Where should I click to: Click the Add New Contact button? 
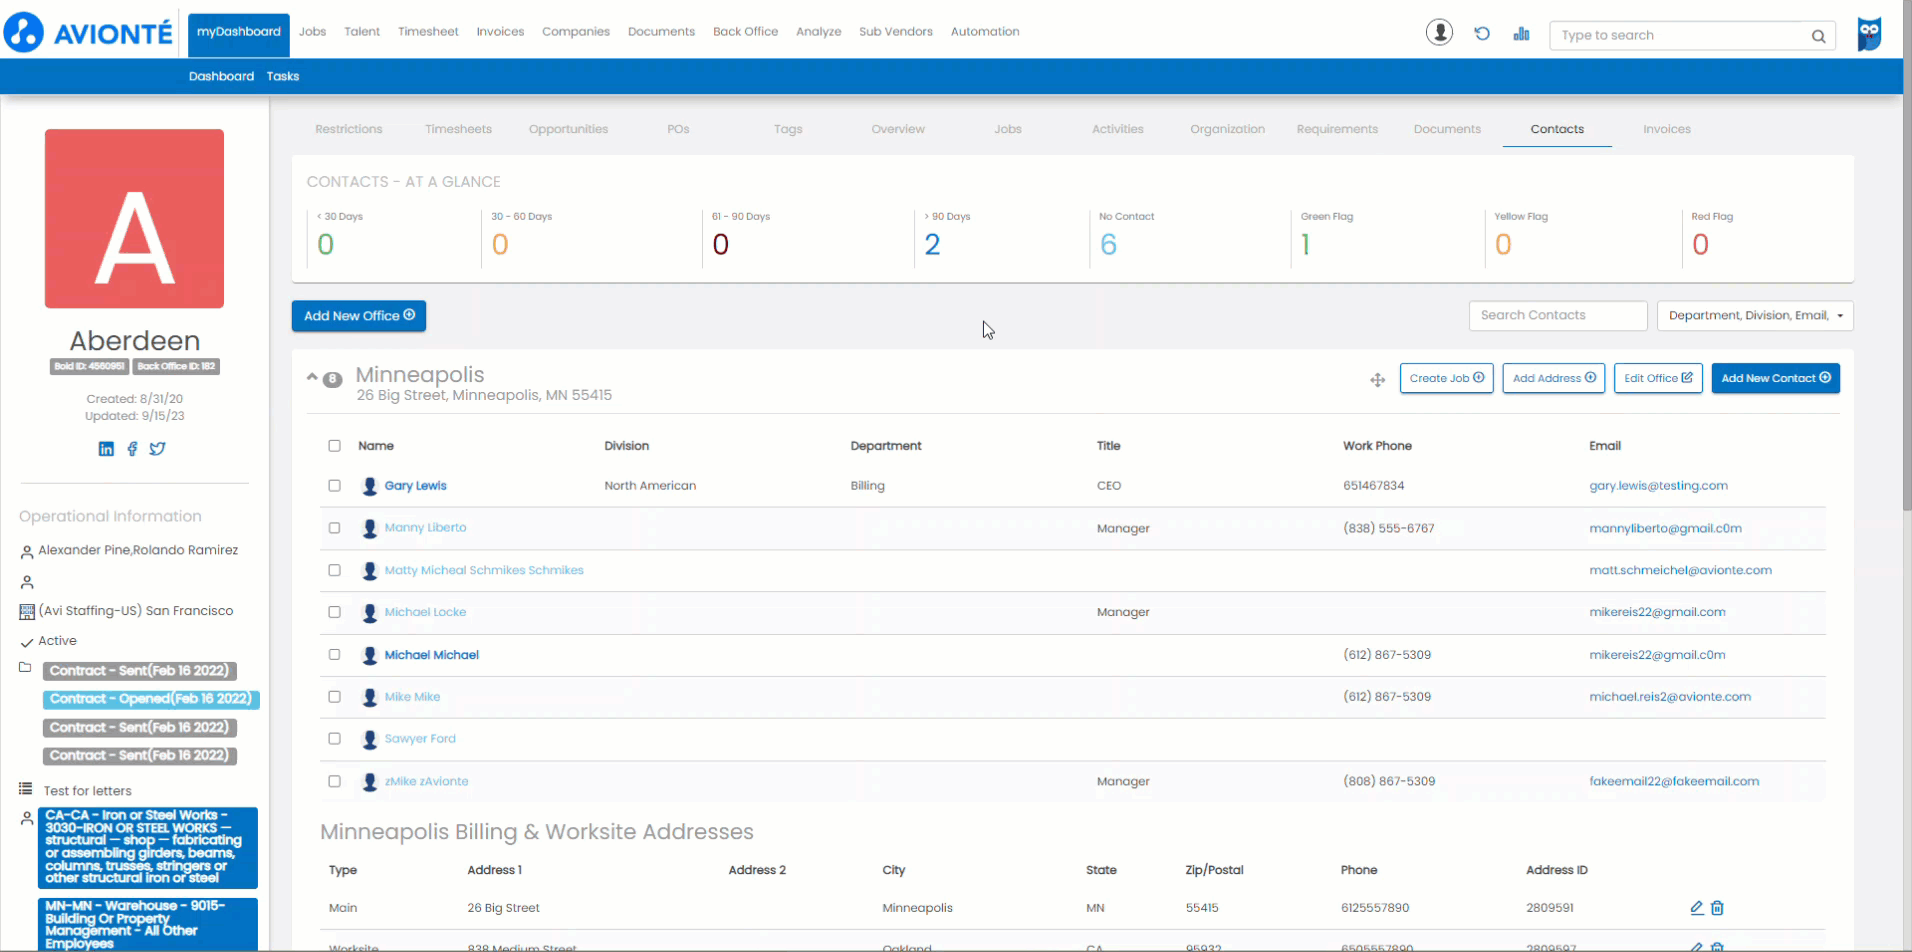pyautogui.click(x=1775, y=378)
